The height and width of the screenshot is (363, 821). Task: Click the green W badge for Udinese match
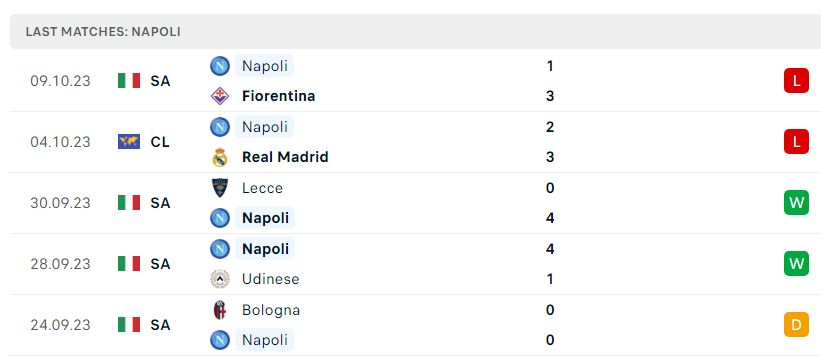[x=796, y=263]
